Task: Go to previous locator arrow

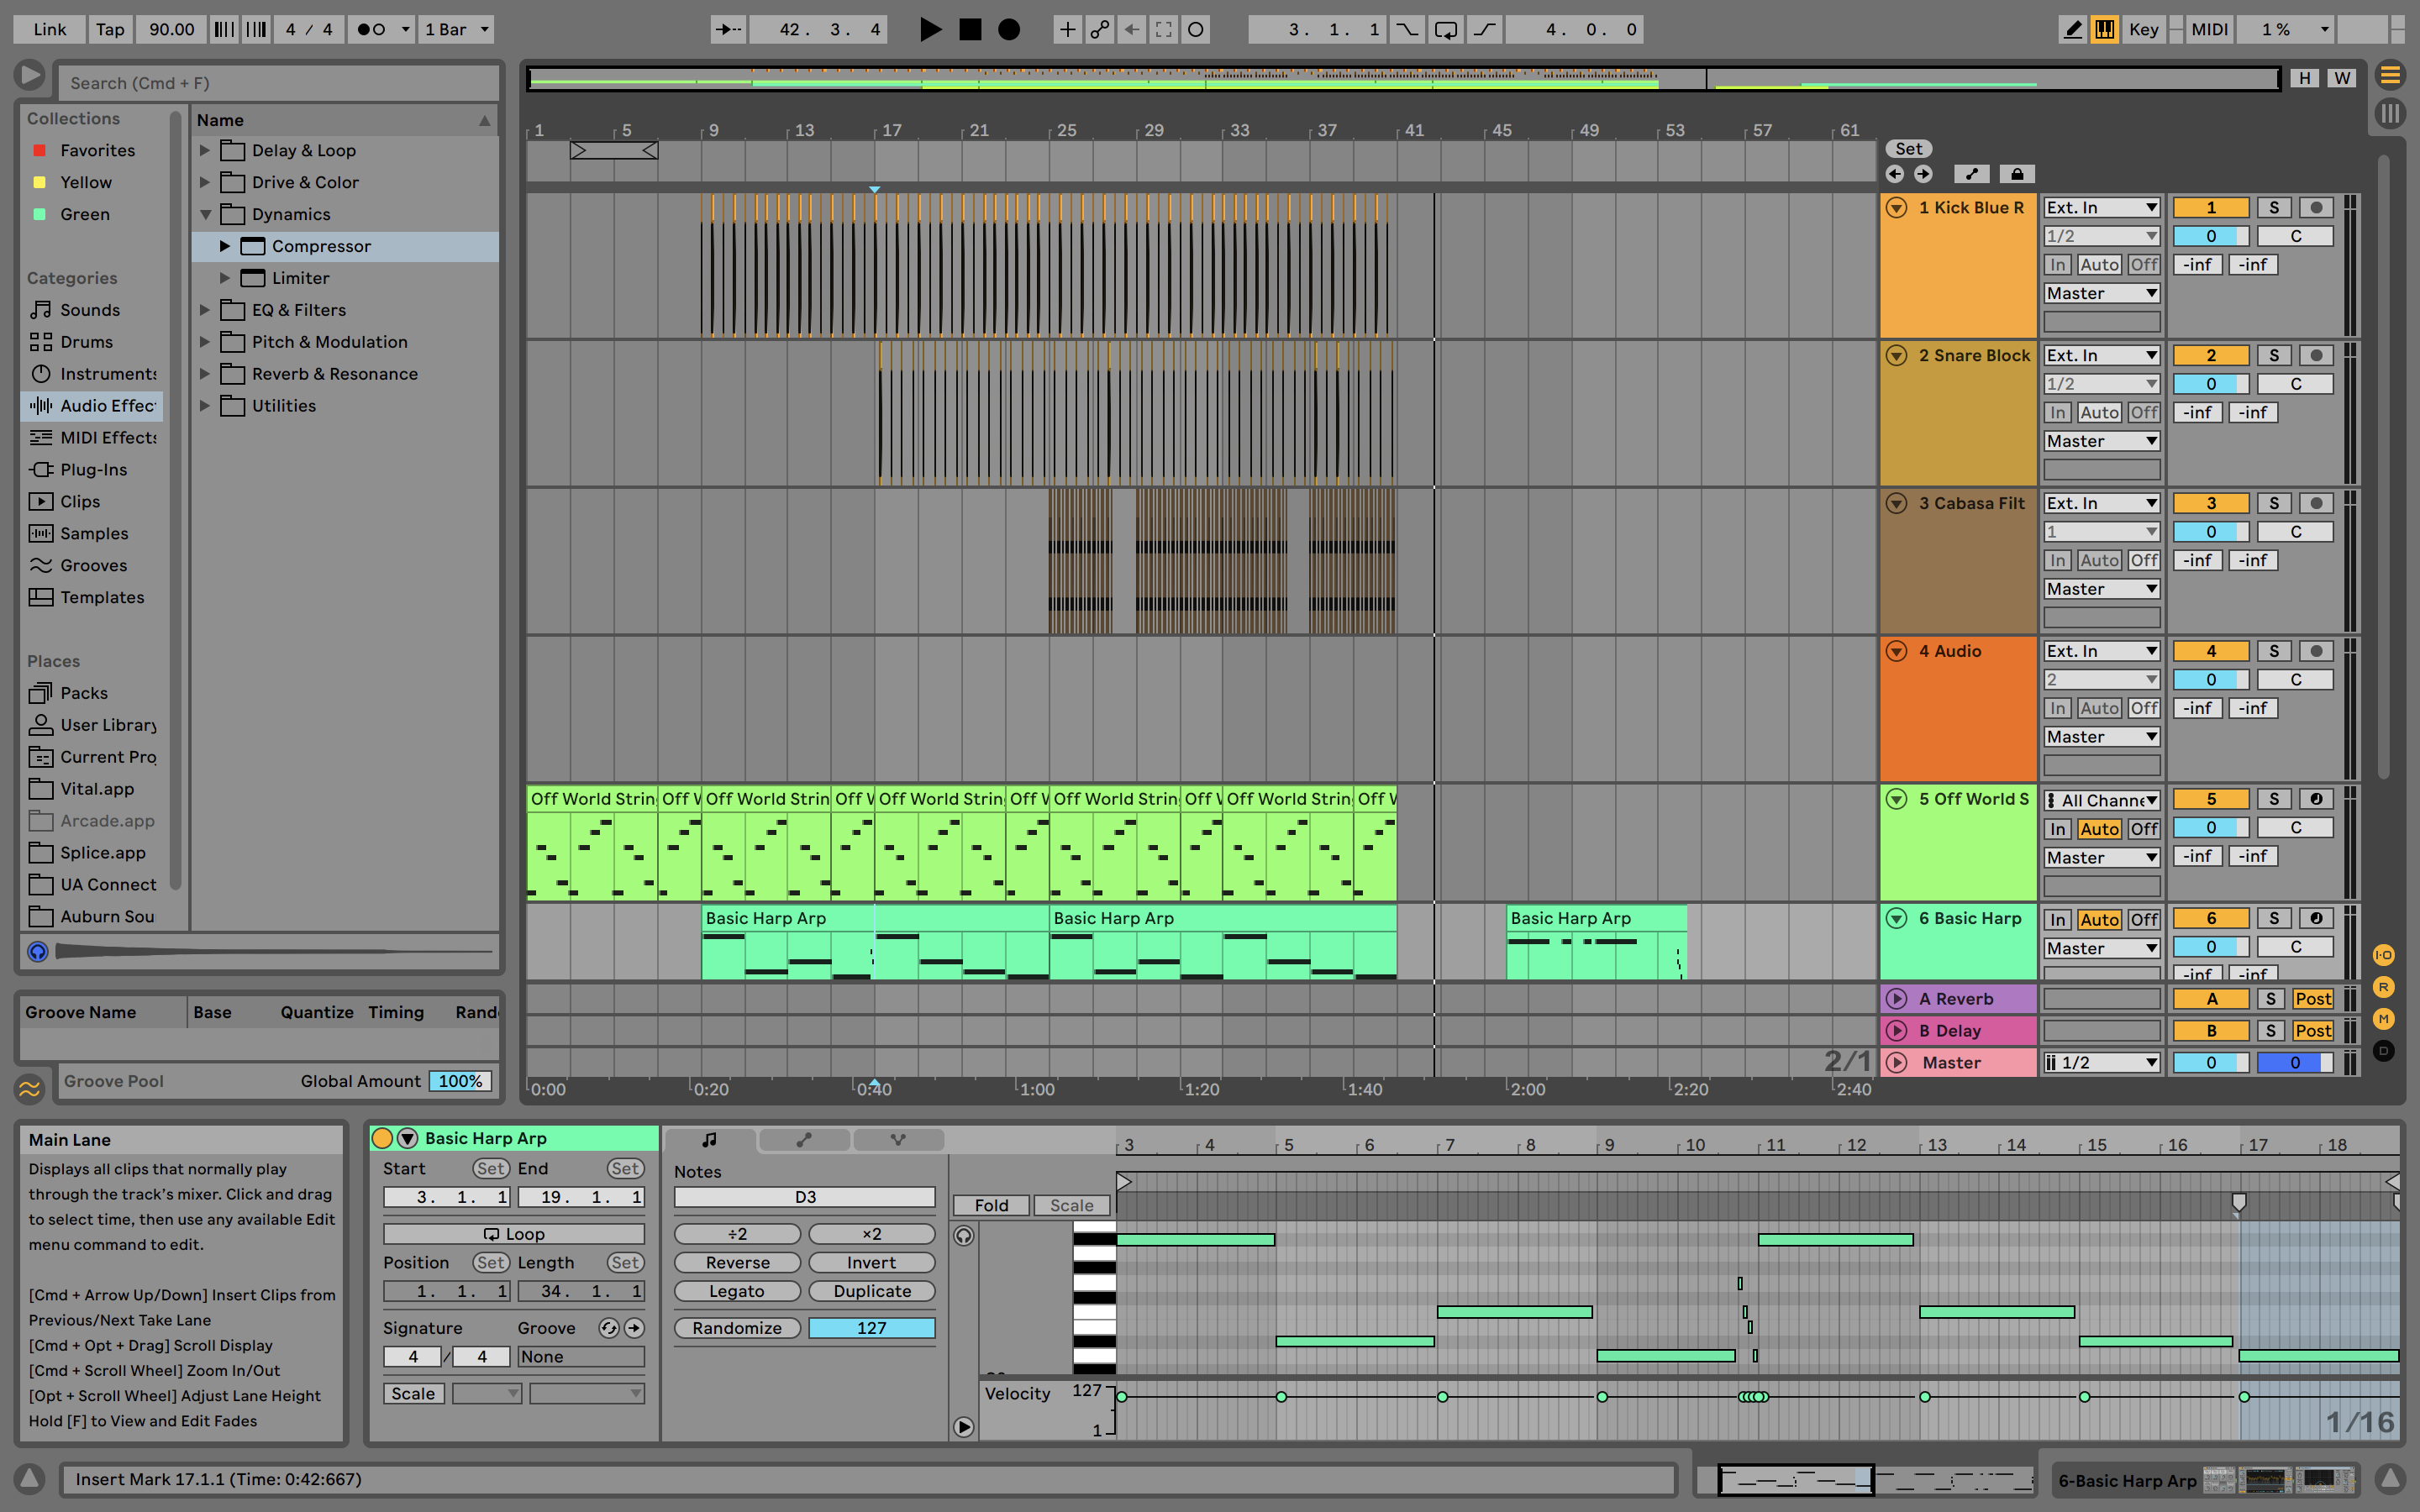Action: click(1894, 174)
